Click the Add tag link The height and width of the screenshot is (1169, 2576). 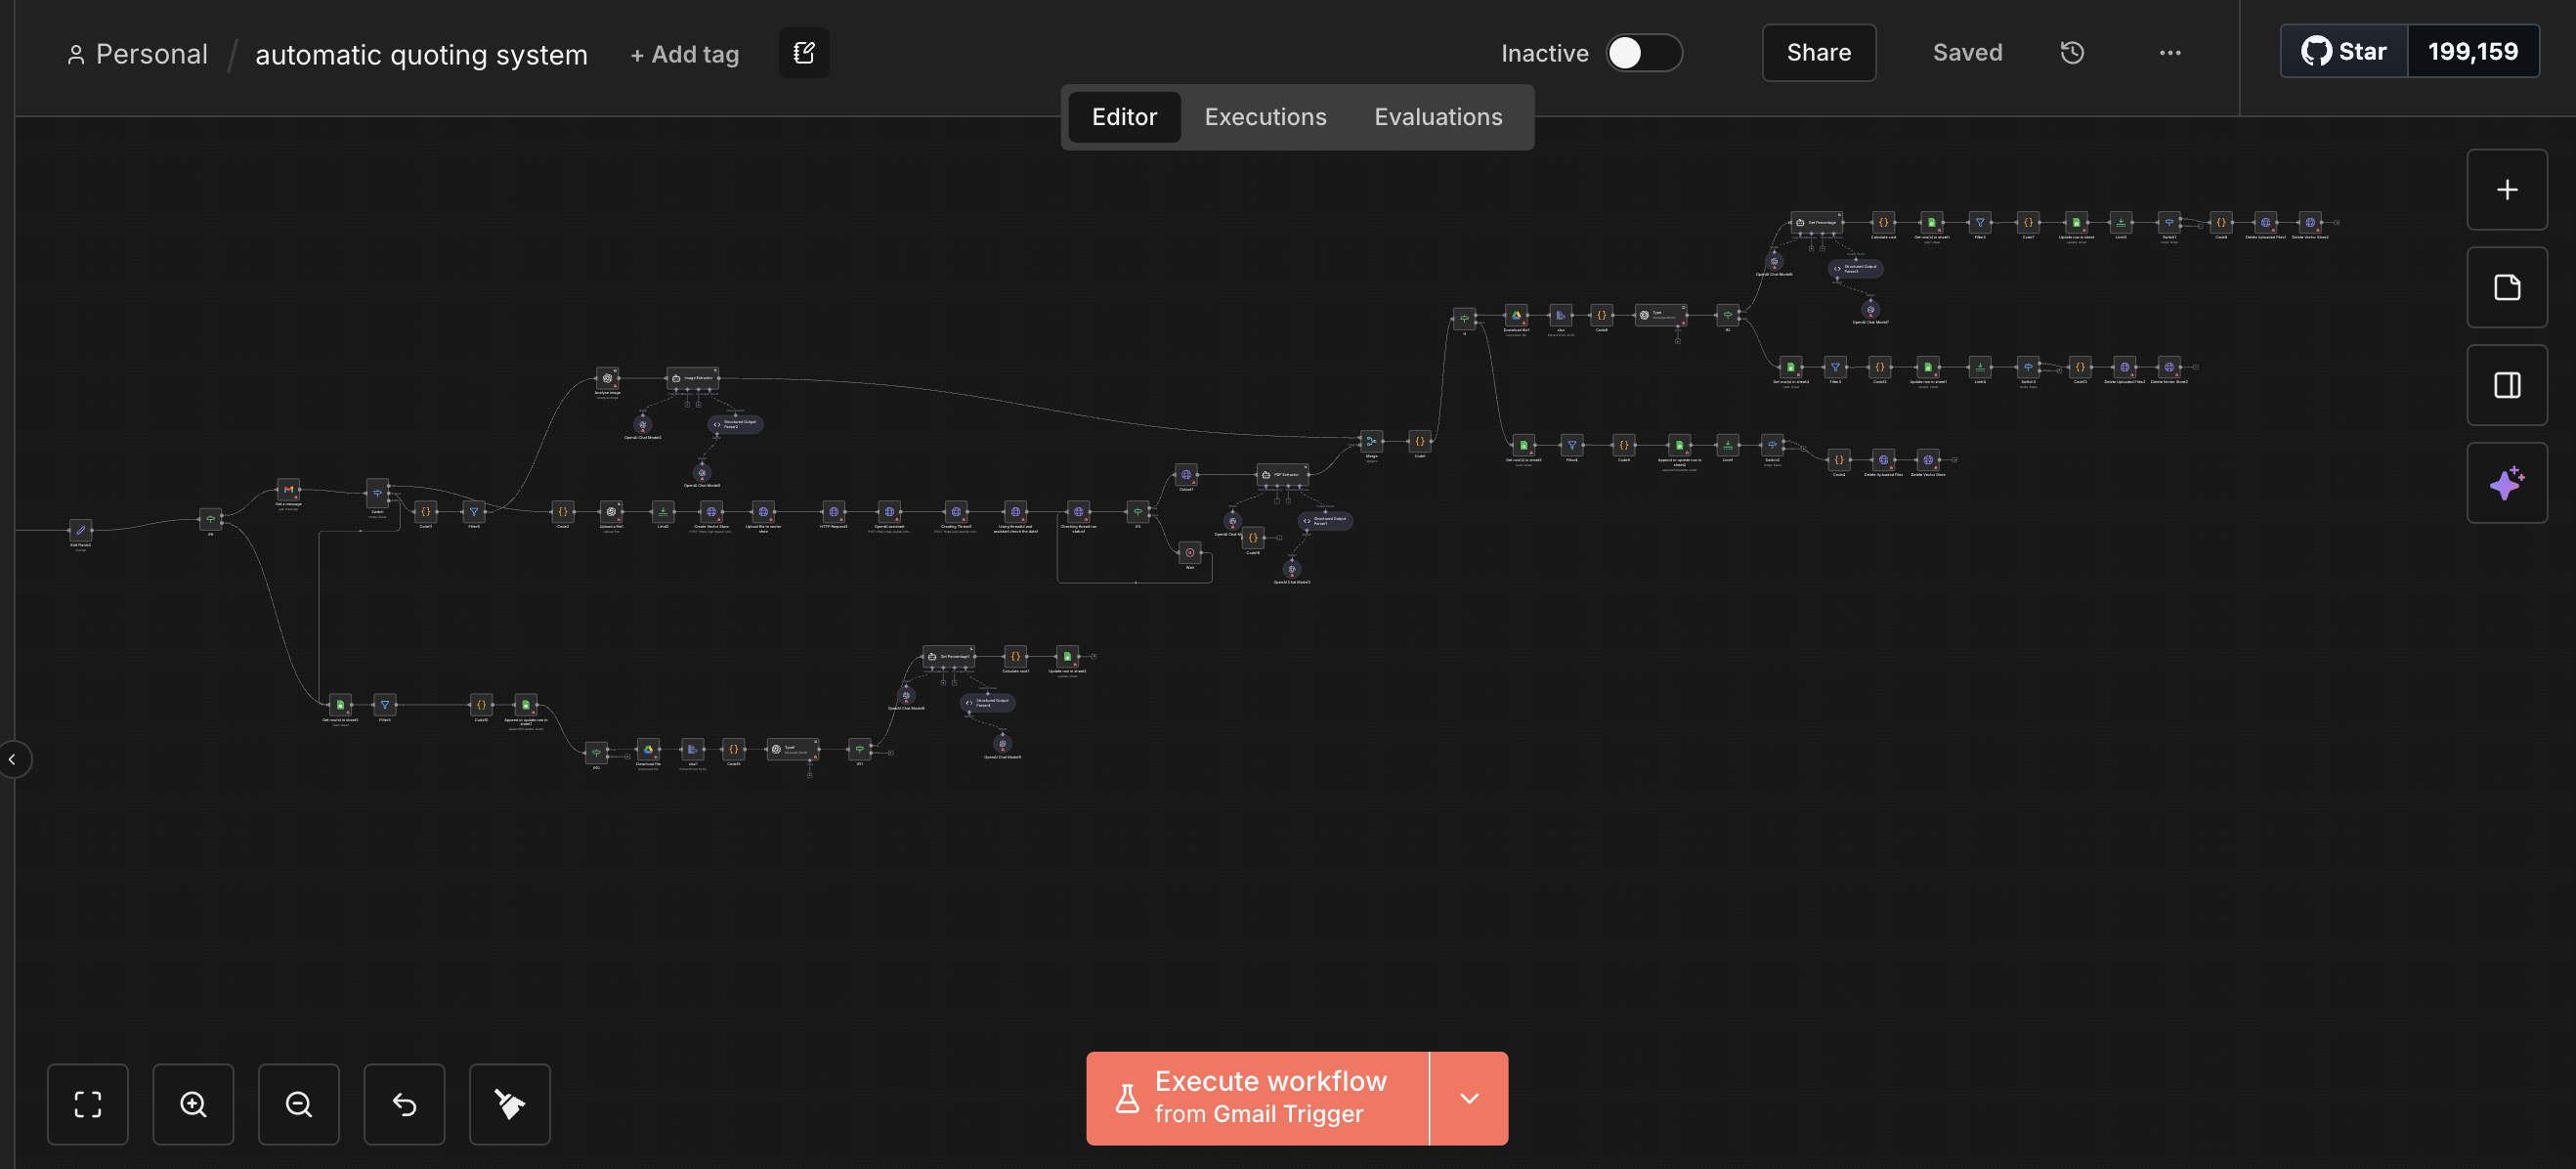685,54
